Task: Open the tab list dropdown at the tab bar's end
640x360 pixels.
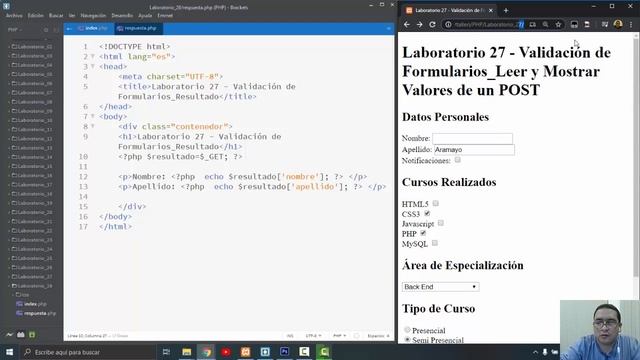Action: [x=388, y=29]
